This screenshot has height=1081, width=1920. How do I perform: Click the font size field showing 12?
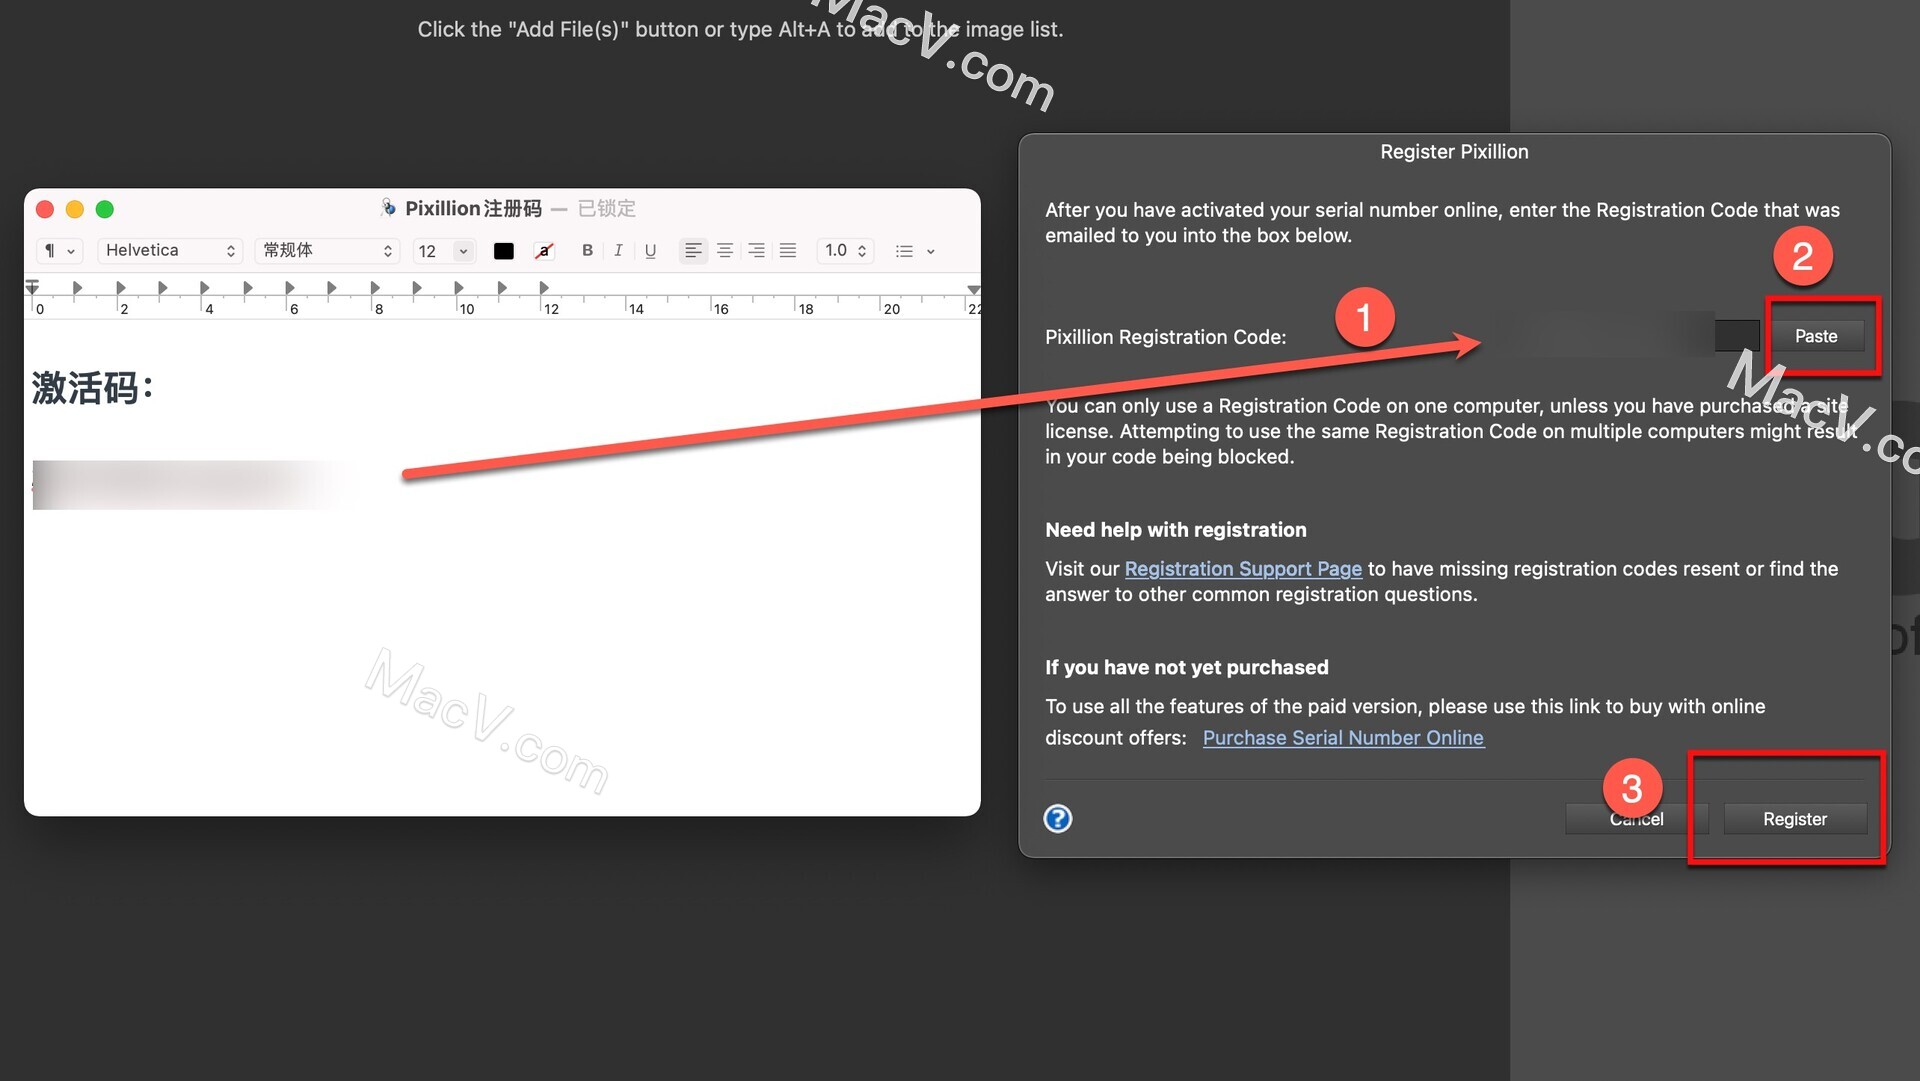pyautogui.click(x=432, y=251)
